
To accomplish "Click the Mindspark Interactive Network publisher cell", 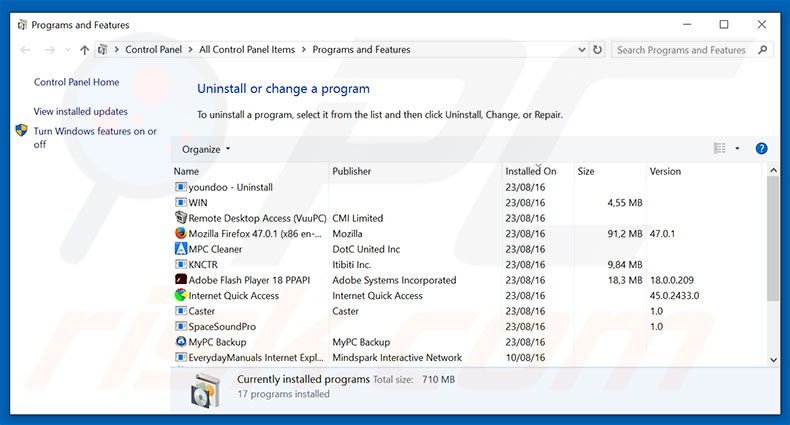I will [x=397, y=358].
